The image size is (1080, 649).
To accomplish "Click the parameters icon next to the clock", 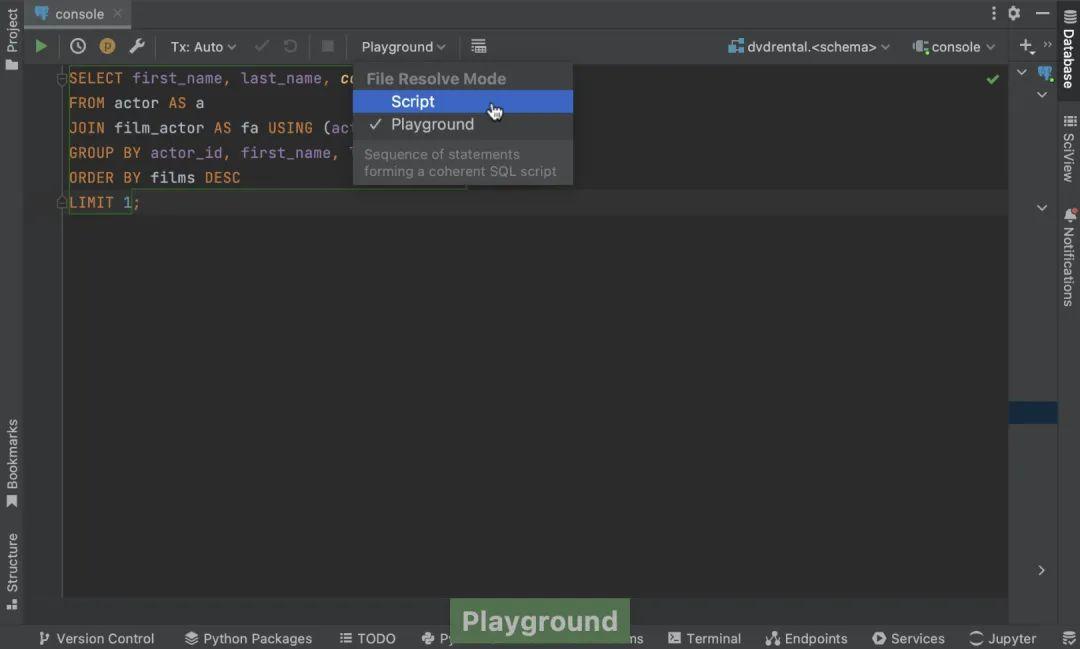I will click(107, 46).
